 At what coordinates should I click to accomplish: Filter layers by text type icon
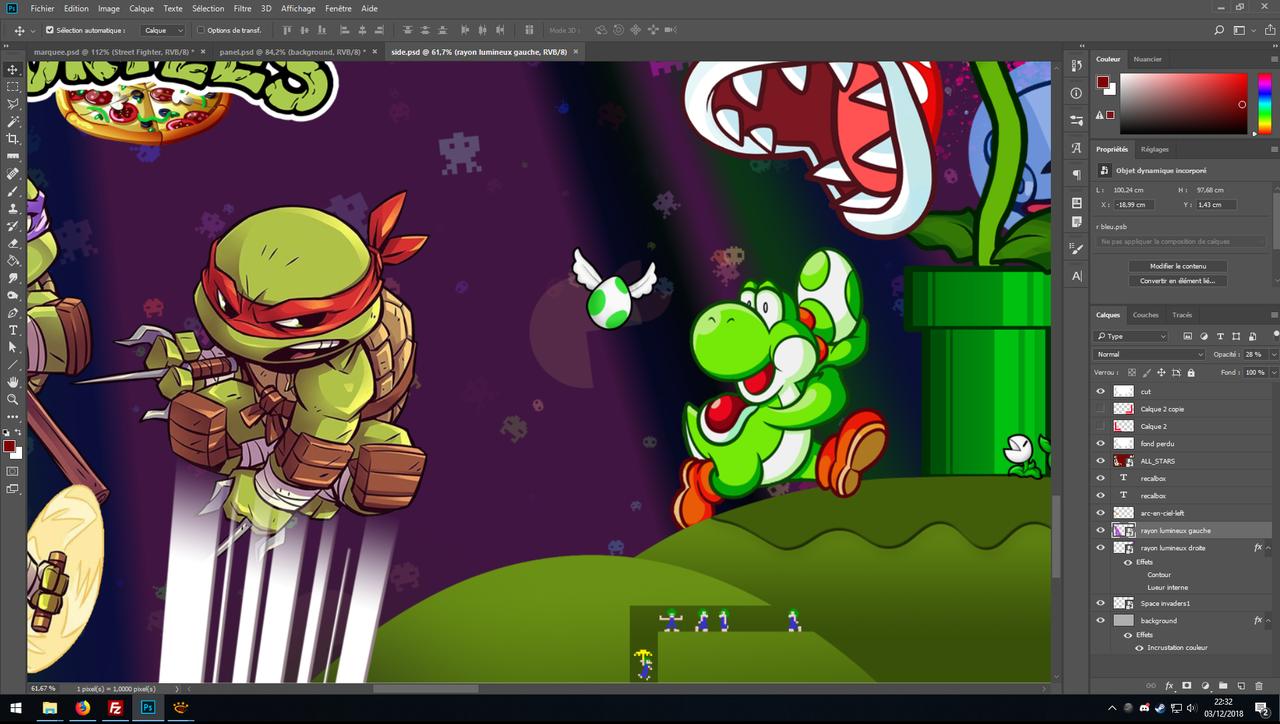(1220, 336)
